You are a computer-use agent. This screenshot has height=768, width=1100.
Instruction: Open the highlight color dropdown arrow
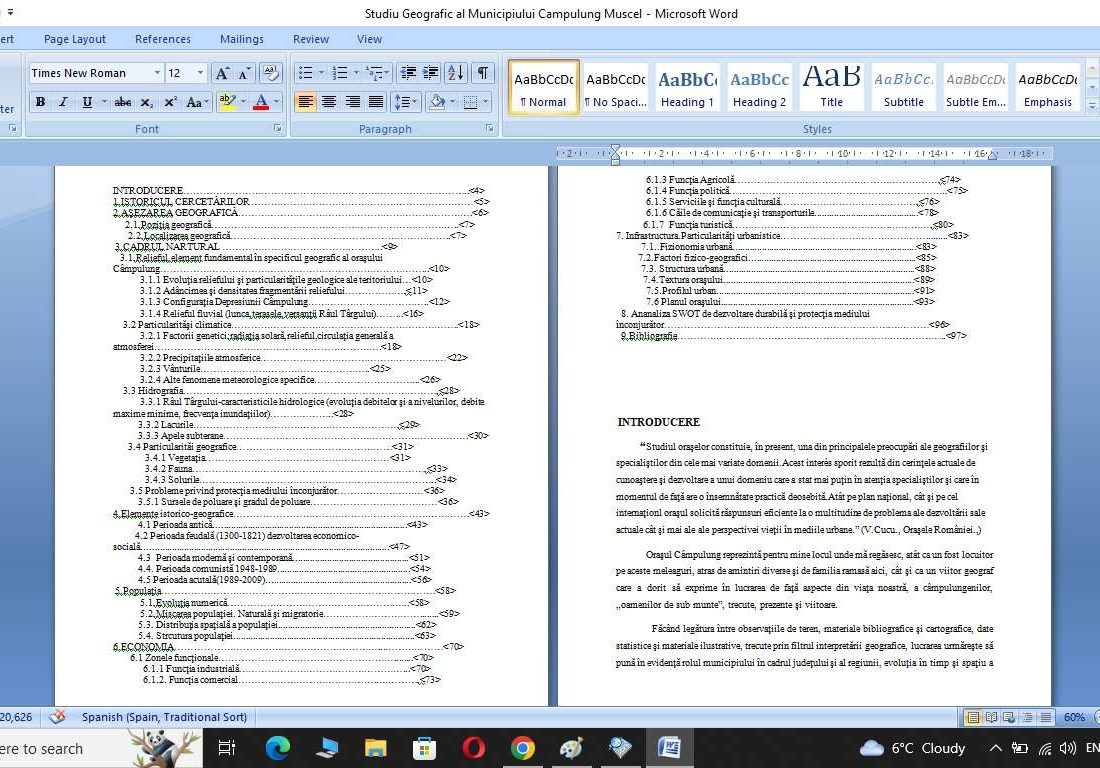[x=243, y=102]
